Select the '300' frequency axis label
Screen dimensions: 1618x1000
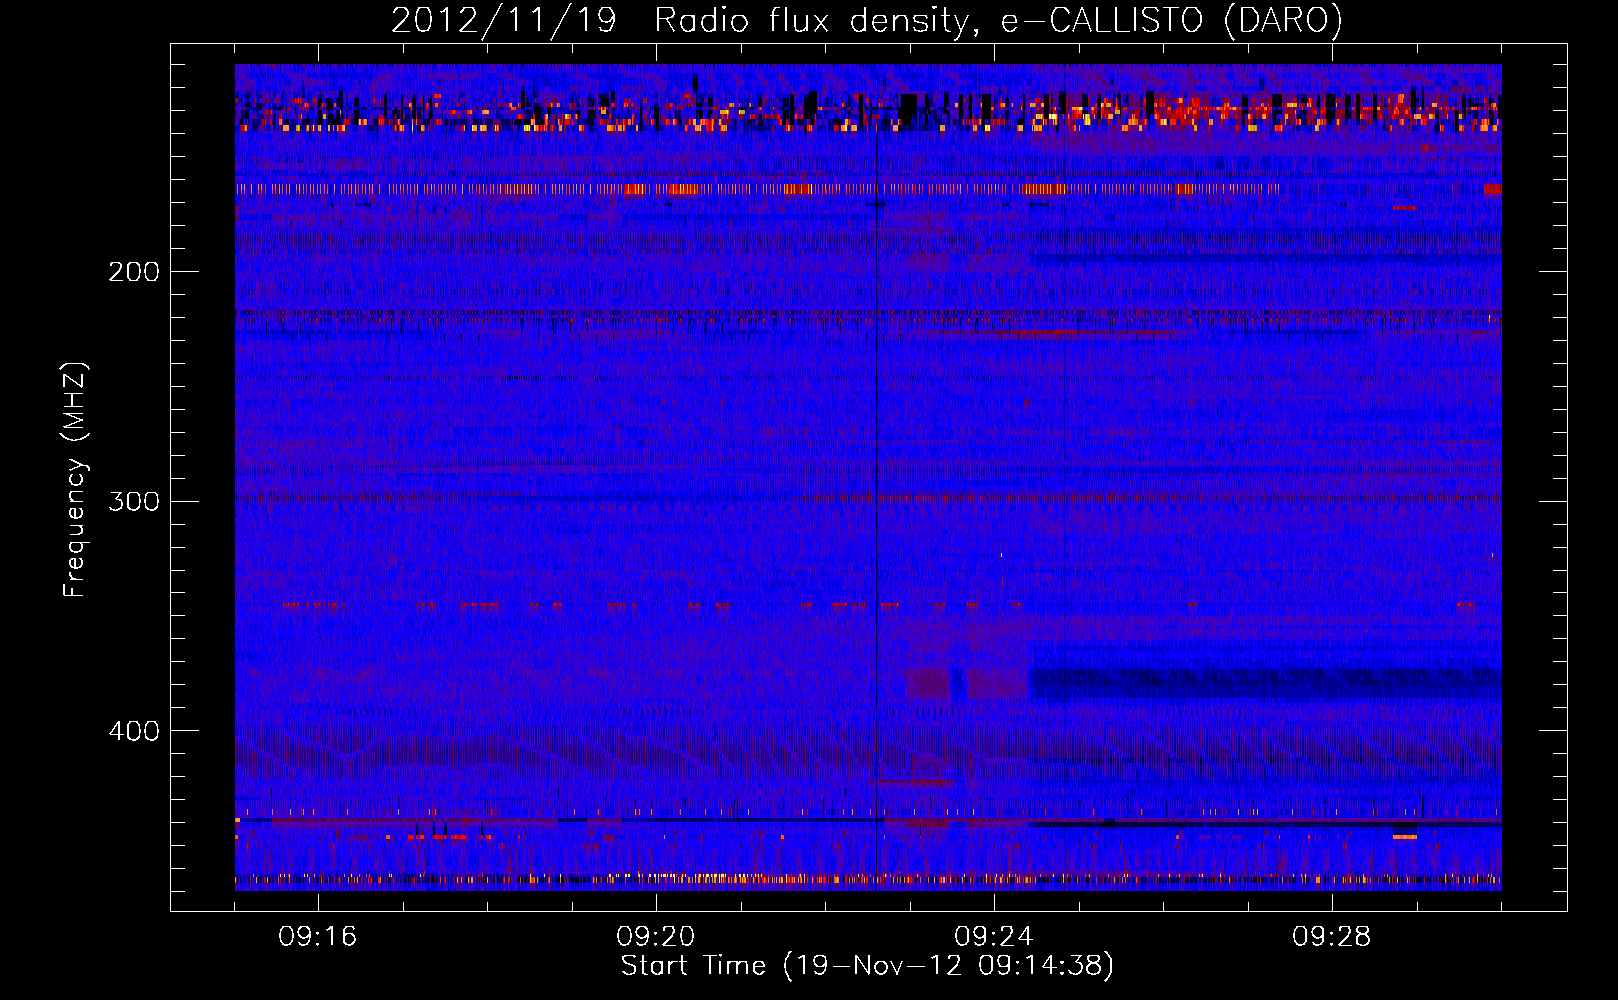pyautogui.click(x=134, y=502)
